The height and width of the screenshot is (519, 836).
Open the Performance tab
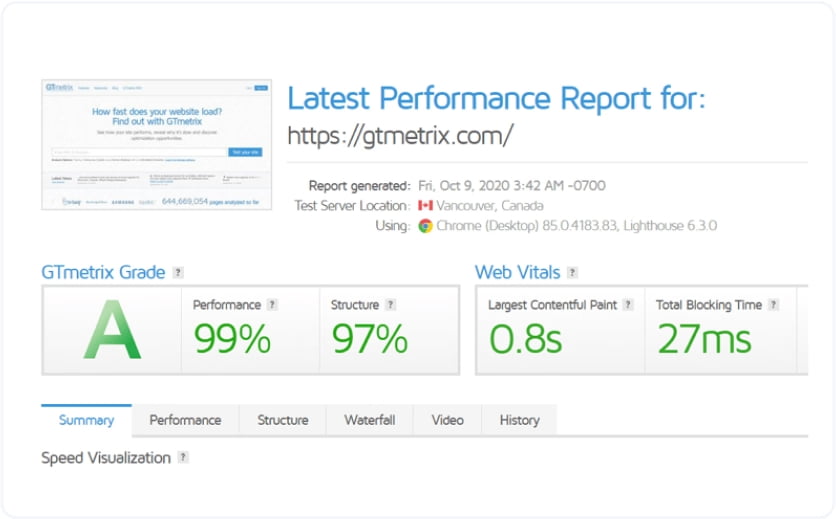point(185,420)
